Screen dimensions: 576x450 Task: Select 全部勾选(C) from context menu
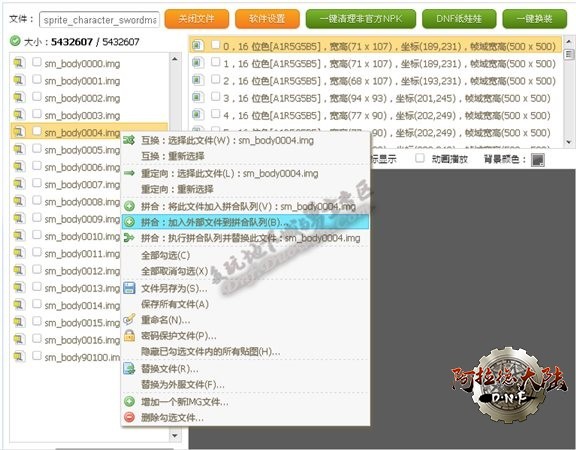(x=165, y=255)
